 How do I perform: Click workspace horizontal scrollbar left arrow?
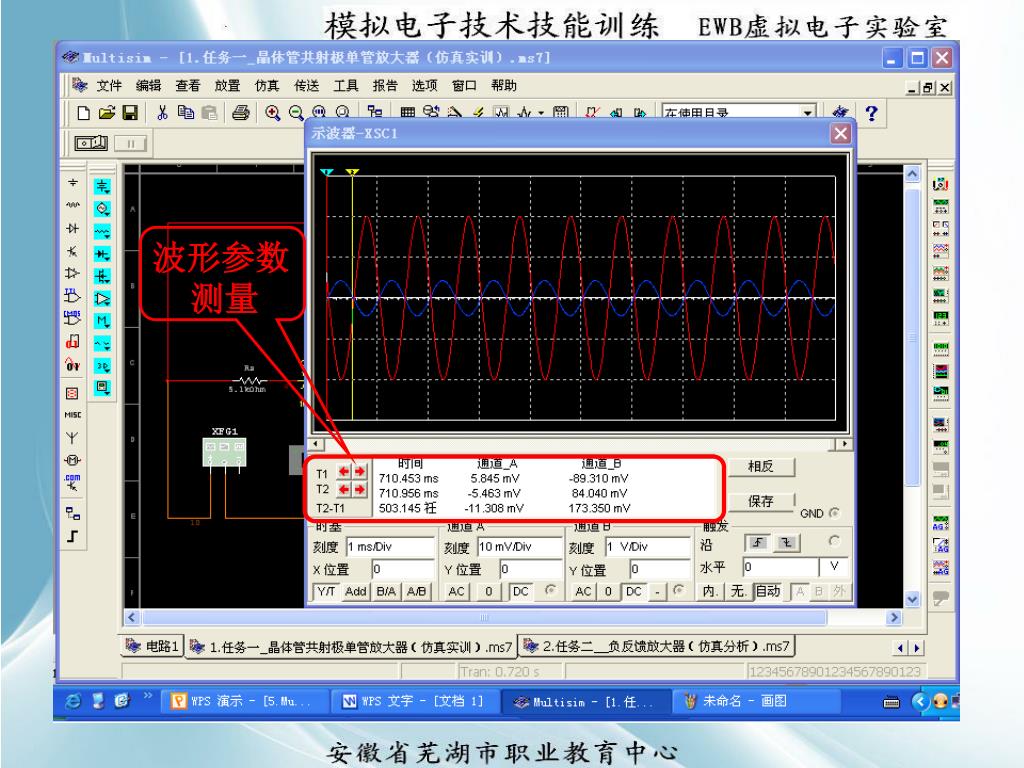pos(132,617)
